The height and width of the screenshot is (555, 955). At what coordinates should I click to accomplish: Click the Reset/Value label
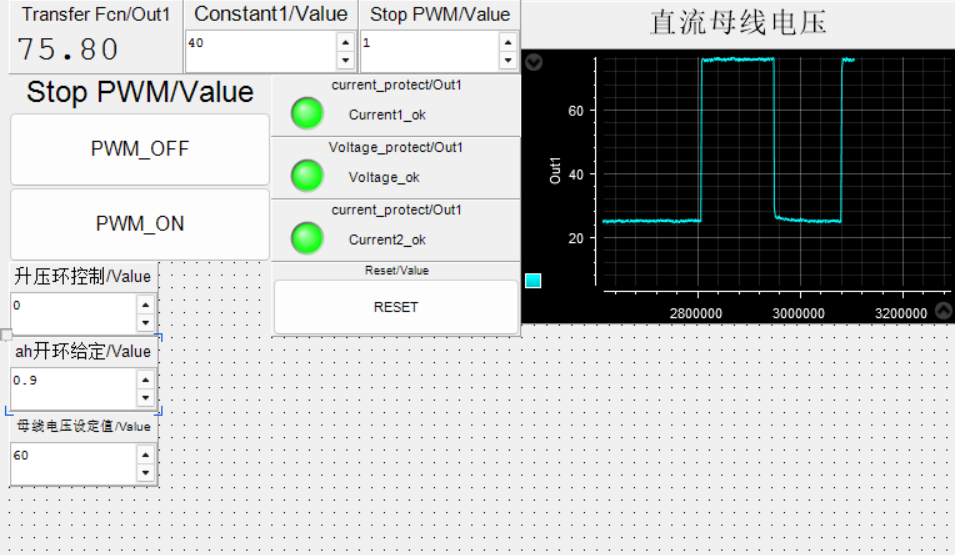point(396,270)
